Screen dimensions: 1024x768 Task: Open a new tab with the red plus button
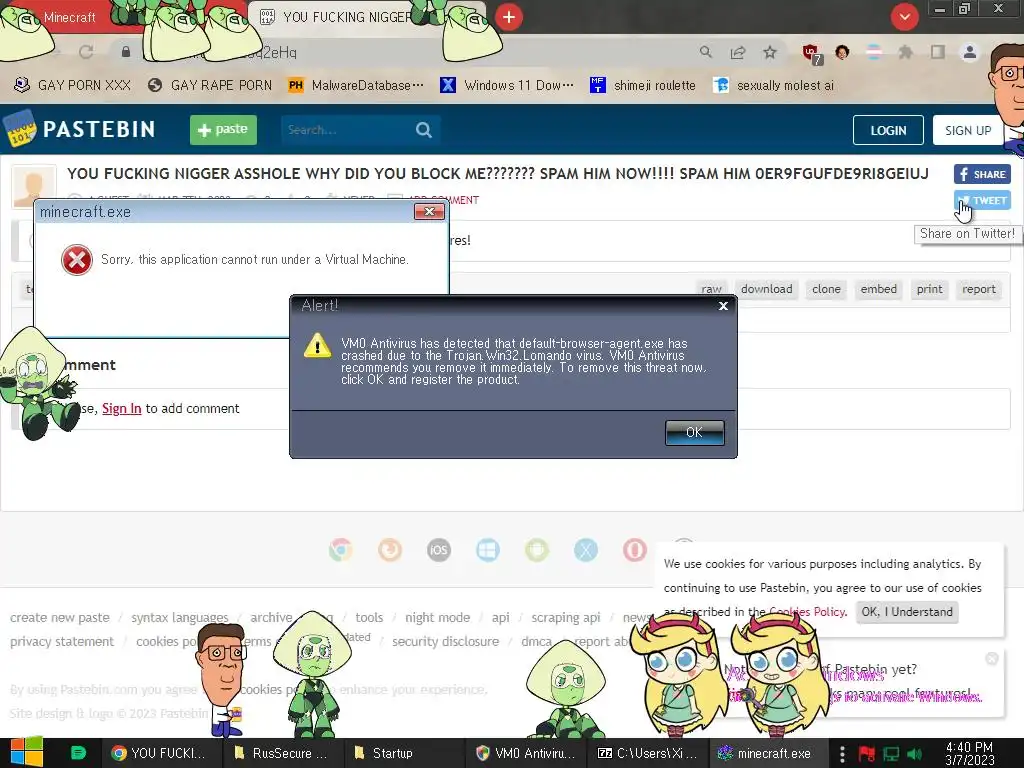tap(509, 17)
